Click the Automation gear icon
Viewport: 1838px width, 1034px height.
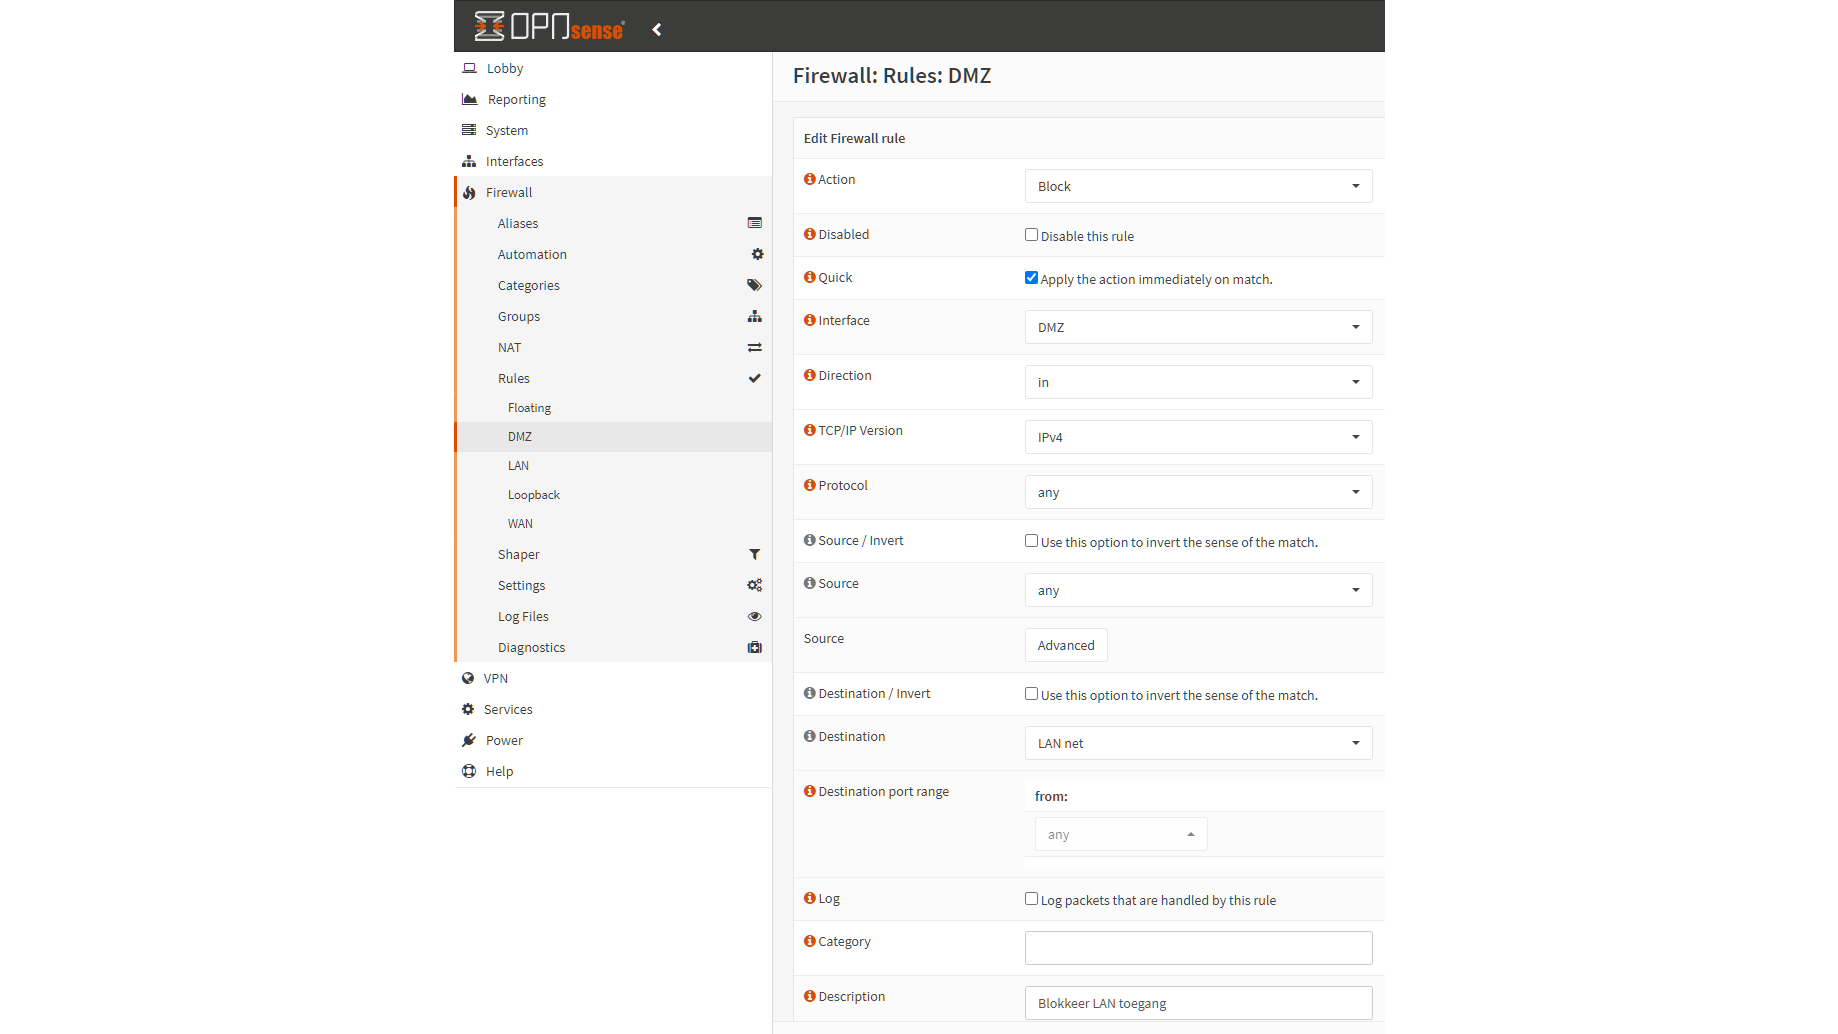tap(757, 254)
